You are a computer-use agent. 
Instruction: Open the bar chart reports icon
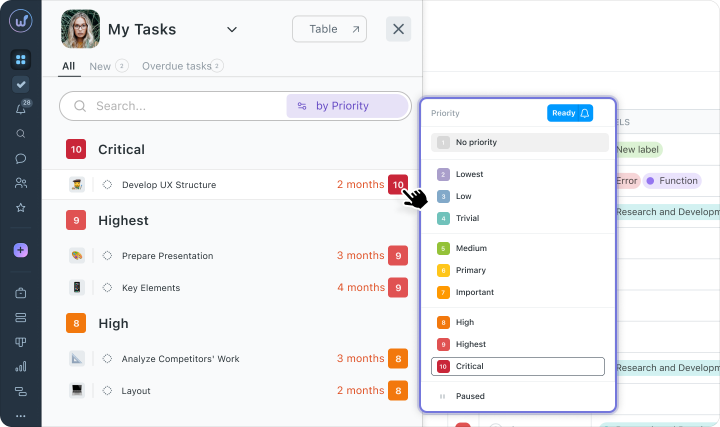[x=21, y=366]
